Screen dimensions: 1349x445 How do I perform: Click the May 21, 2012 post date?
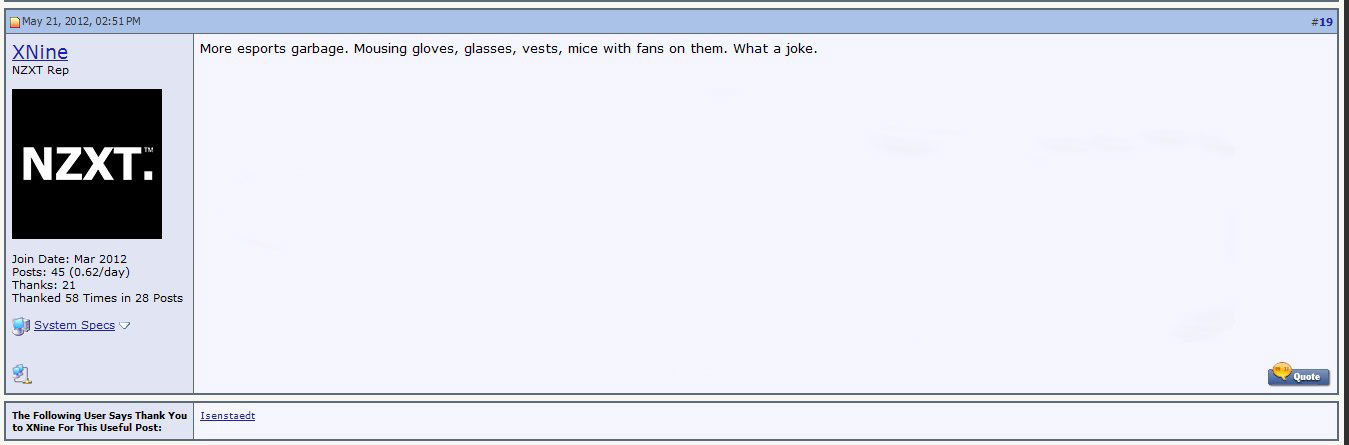[x=81, y=21]
